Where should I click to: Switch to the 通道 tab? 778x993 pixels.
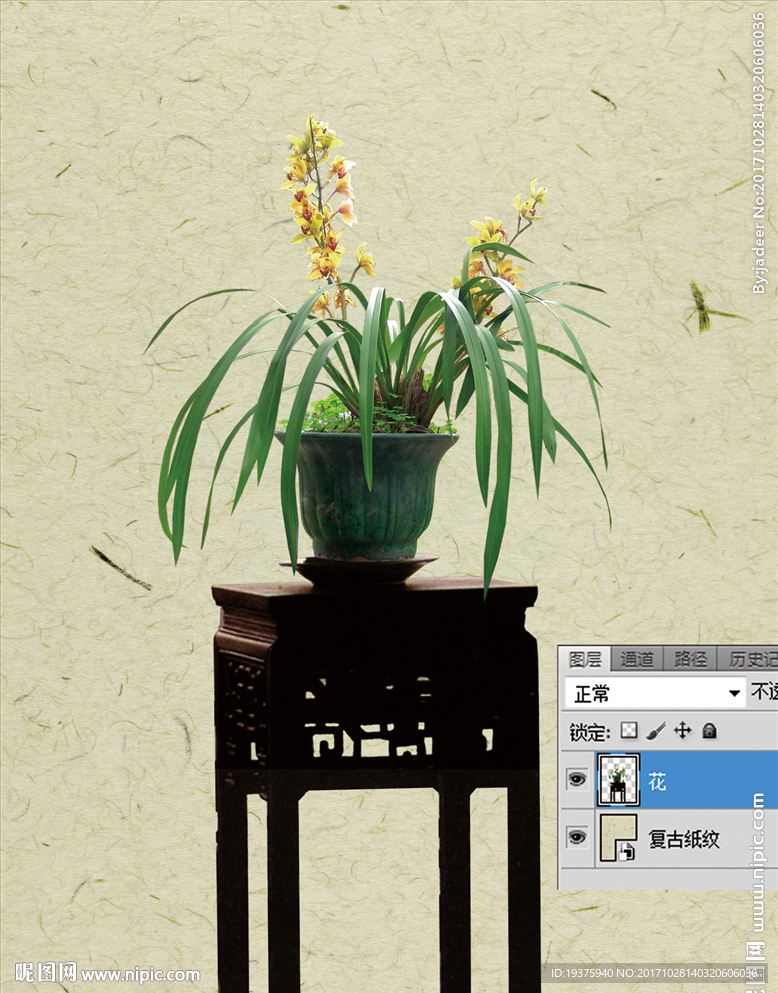pyautogui.click(x=636, y=659)
